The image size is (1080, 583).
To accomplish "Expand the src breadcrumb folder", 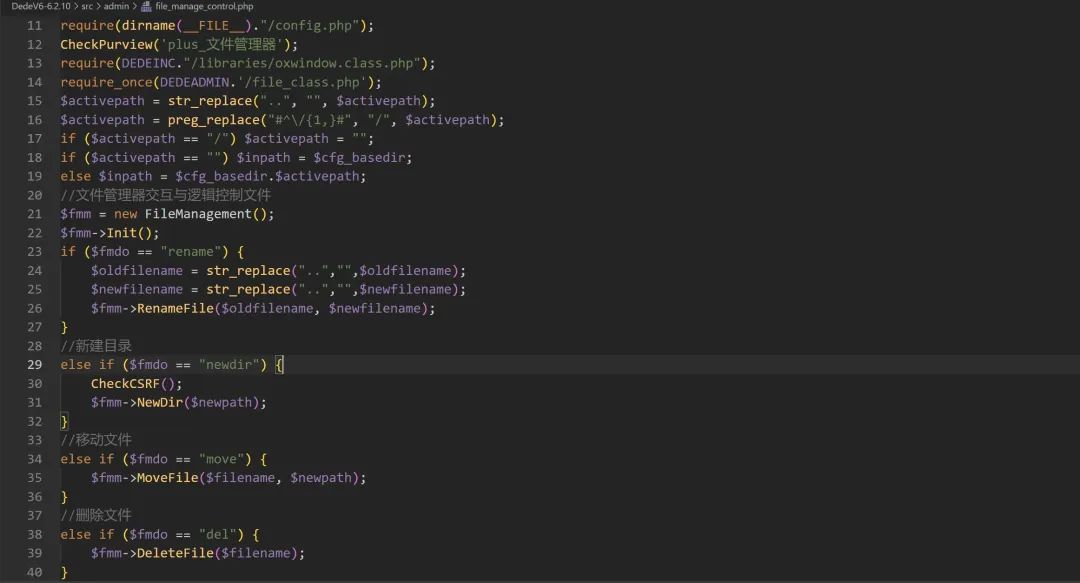I will [87, 6].
